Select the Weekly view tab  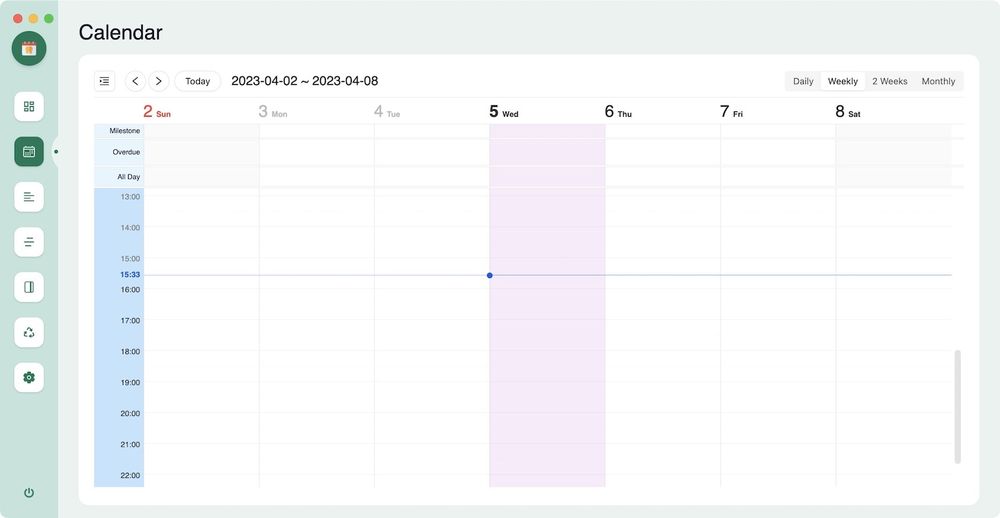point(842,81)
